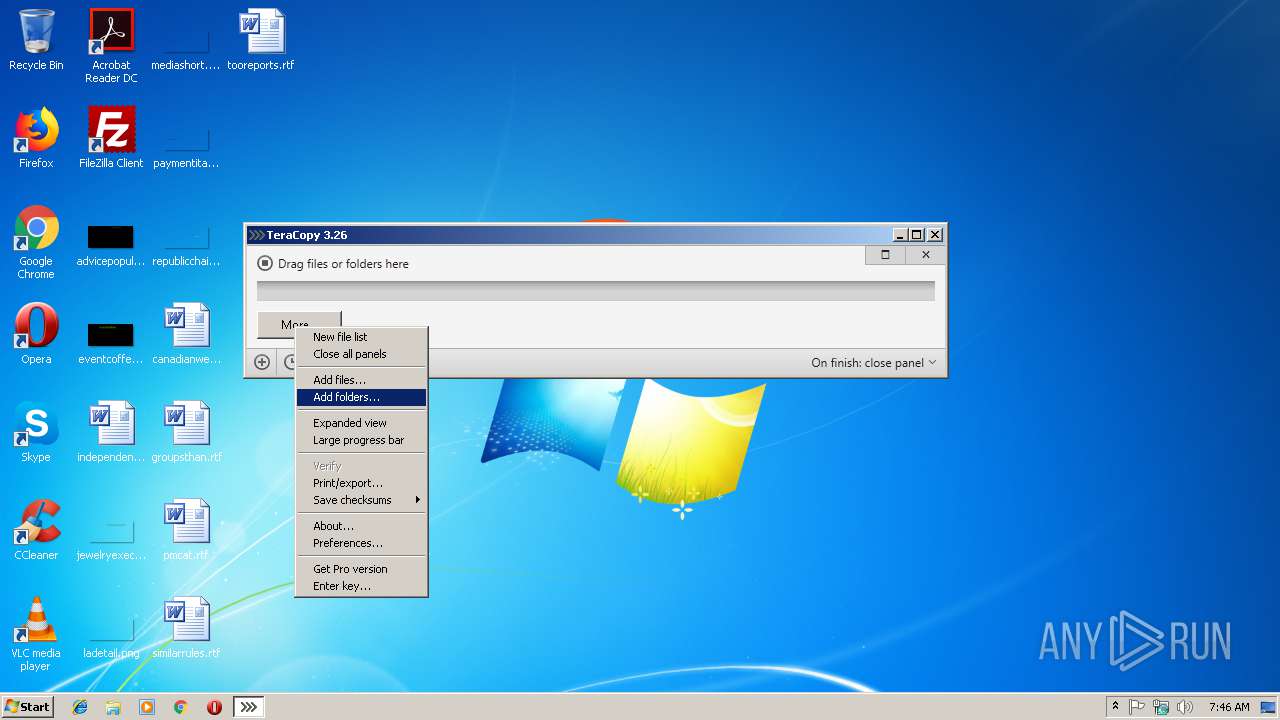Open Windows Explorer folder in taskbar
This screenshot has width=1280, height=720.
point(113,707)
